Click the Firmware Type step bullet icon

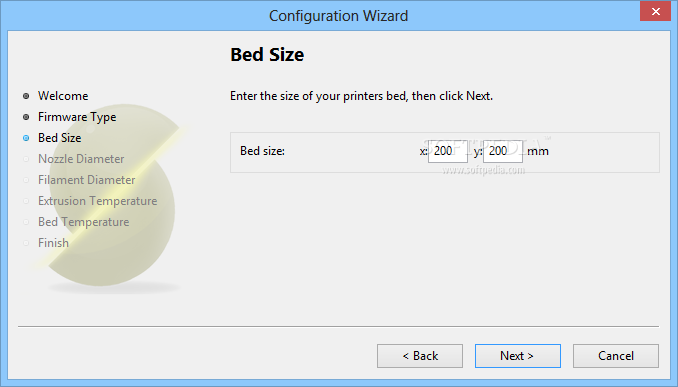click(x=26, y=117)
